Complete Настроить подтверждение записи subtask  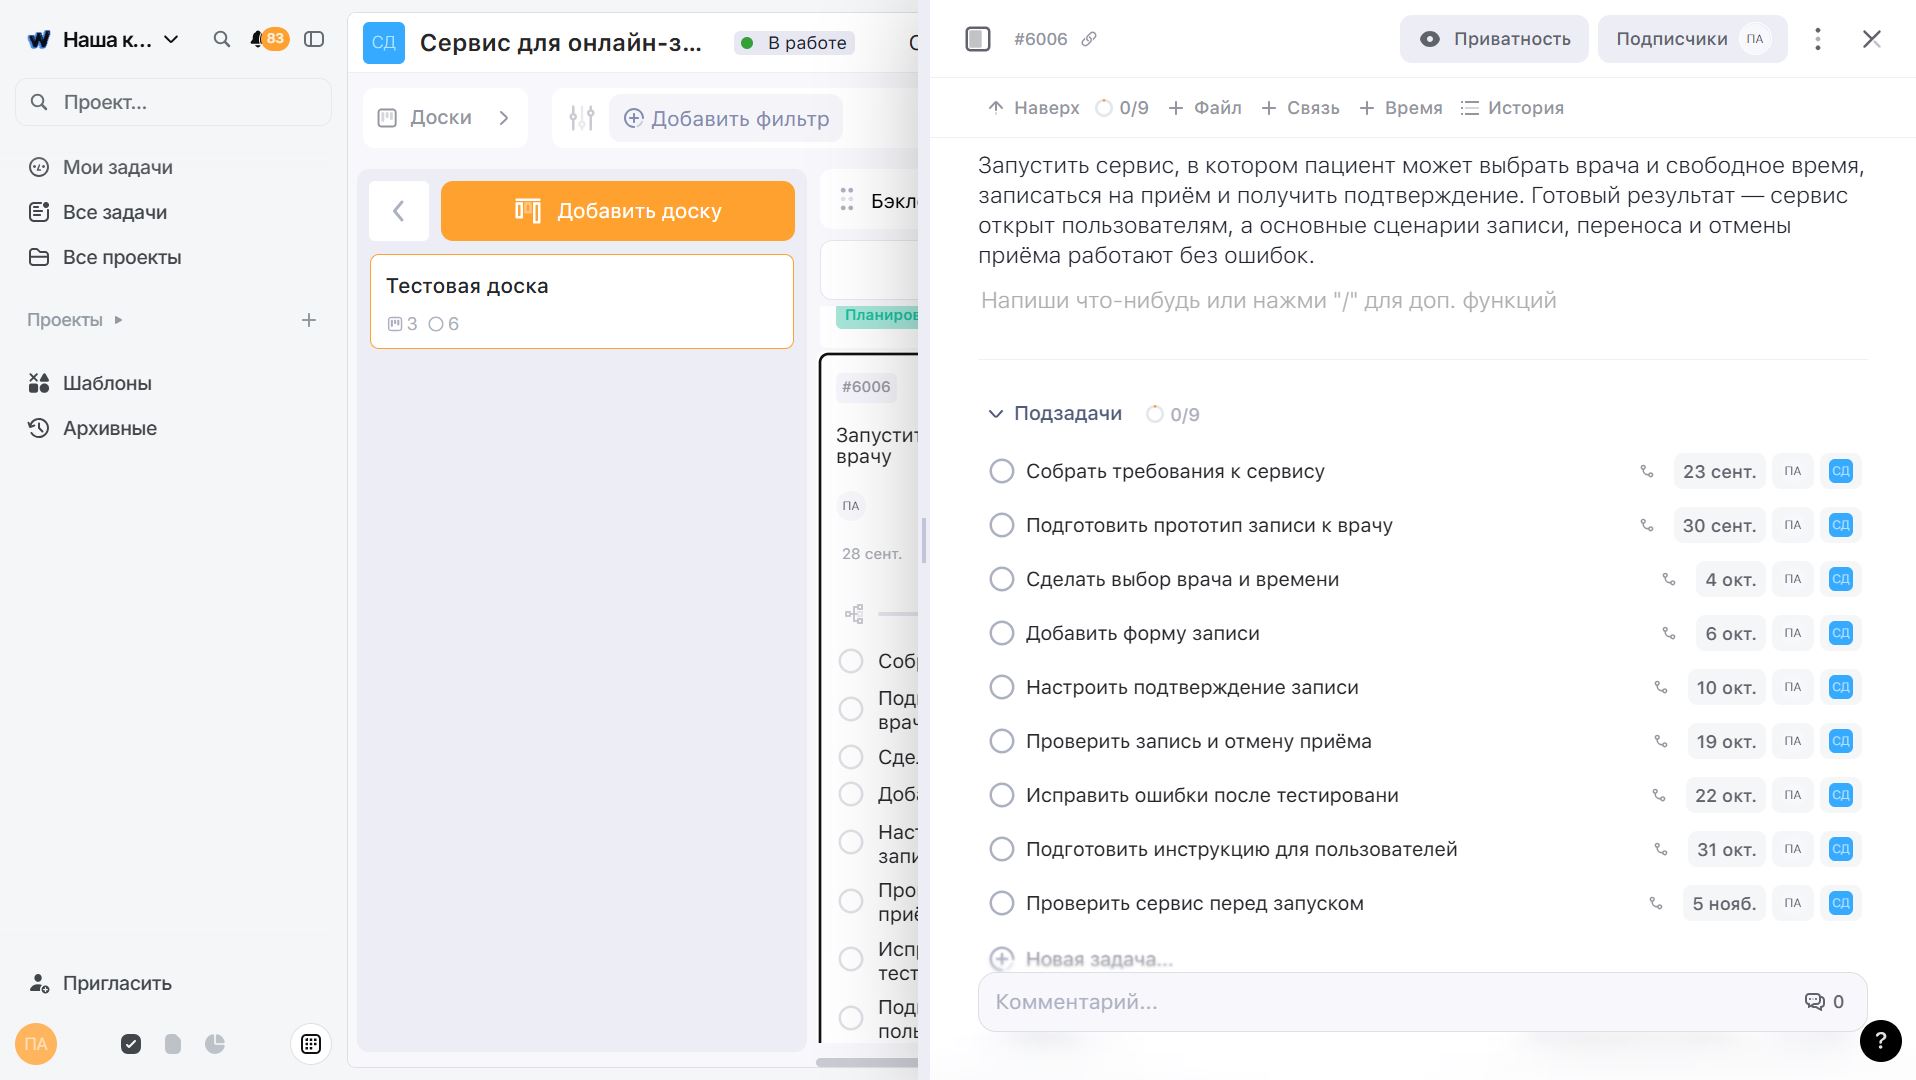click(x=1001, y=687)
